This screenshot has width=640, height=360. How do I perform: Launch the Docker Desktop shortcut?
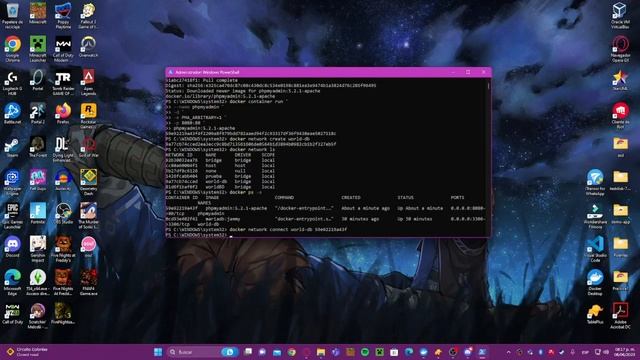point(595,282)
